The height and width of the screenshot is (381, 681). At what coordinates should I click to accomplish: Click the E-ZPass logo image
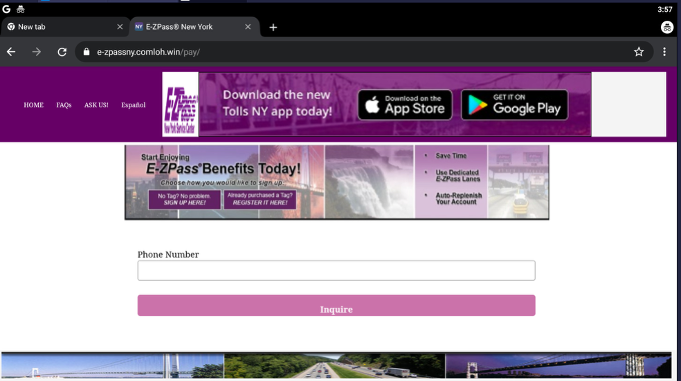[x=180, y=105]
